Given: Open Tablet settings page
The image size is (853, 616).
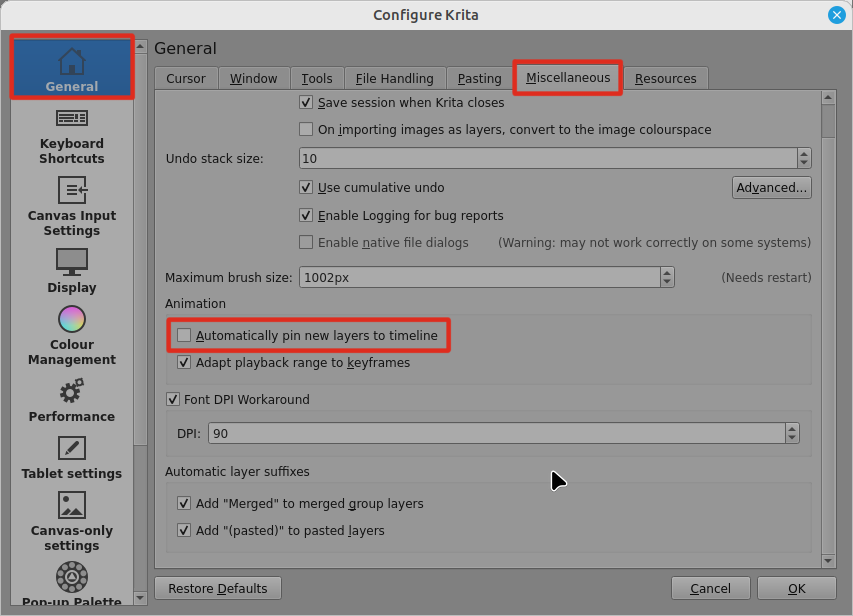Looking at the screenshot, I should tap(72, 458).
